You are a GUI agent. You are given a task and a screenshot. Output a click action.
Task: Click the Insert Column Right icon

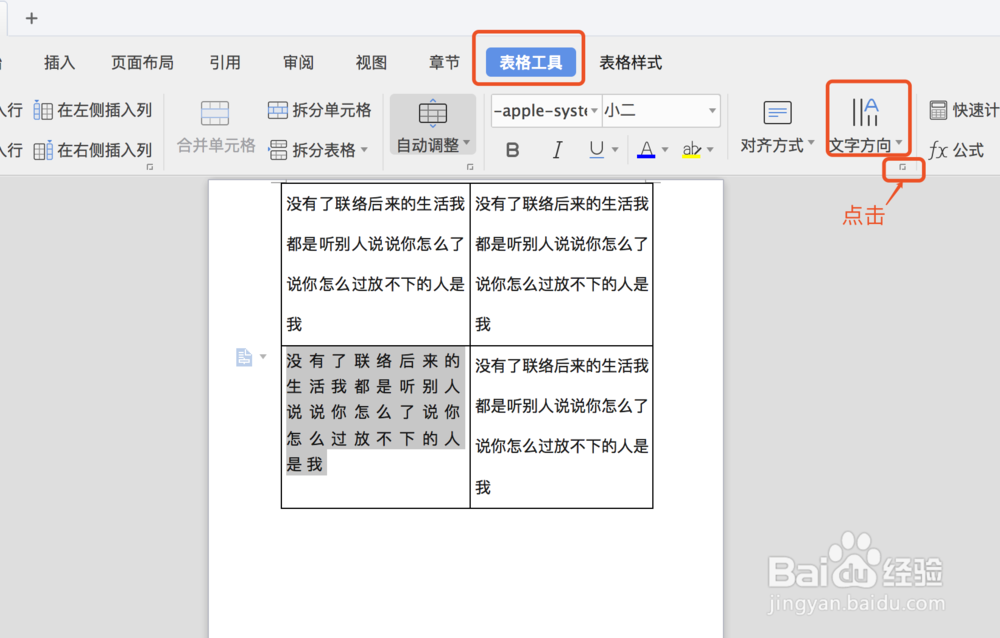(44, 150)
